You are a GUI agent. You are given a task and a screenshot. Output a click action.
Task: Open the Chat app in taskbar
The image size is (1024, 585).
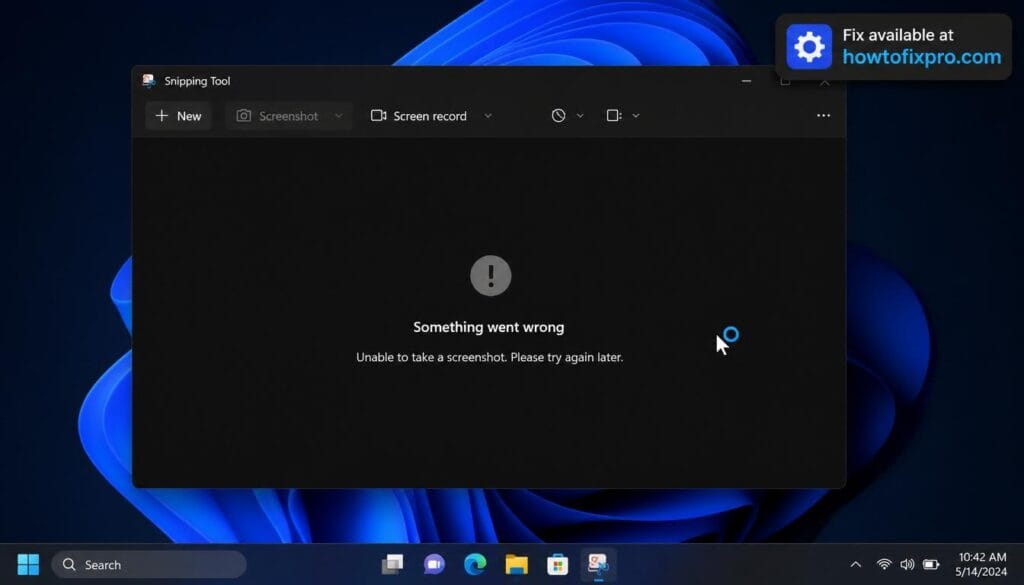(434, 564)
